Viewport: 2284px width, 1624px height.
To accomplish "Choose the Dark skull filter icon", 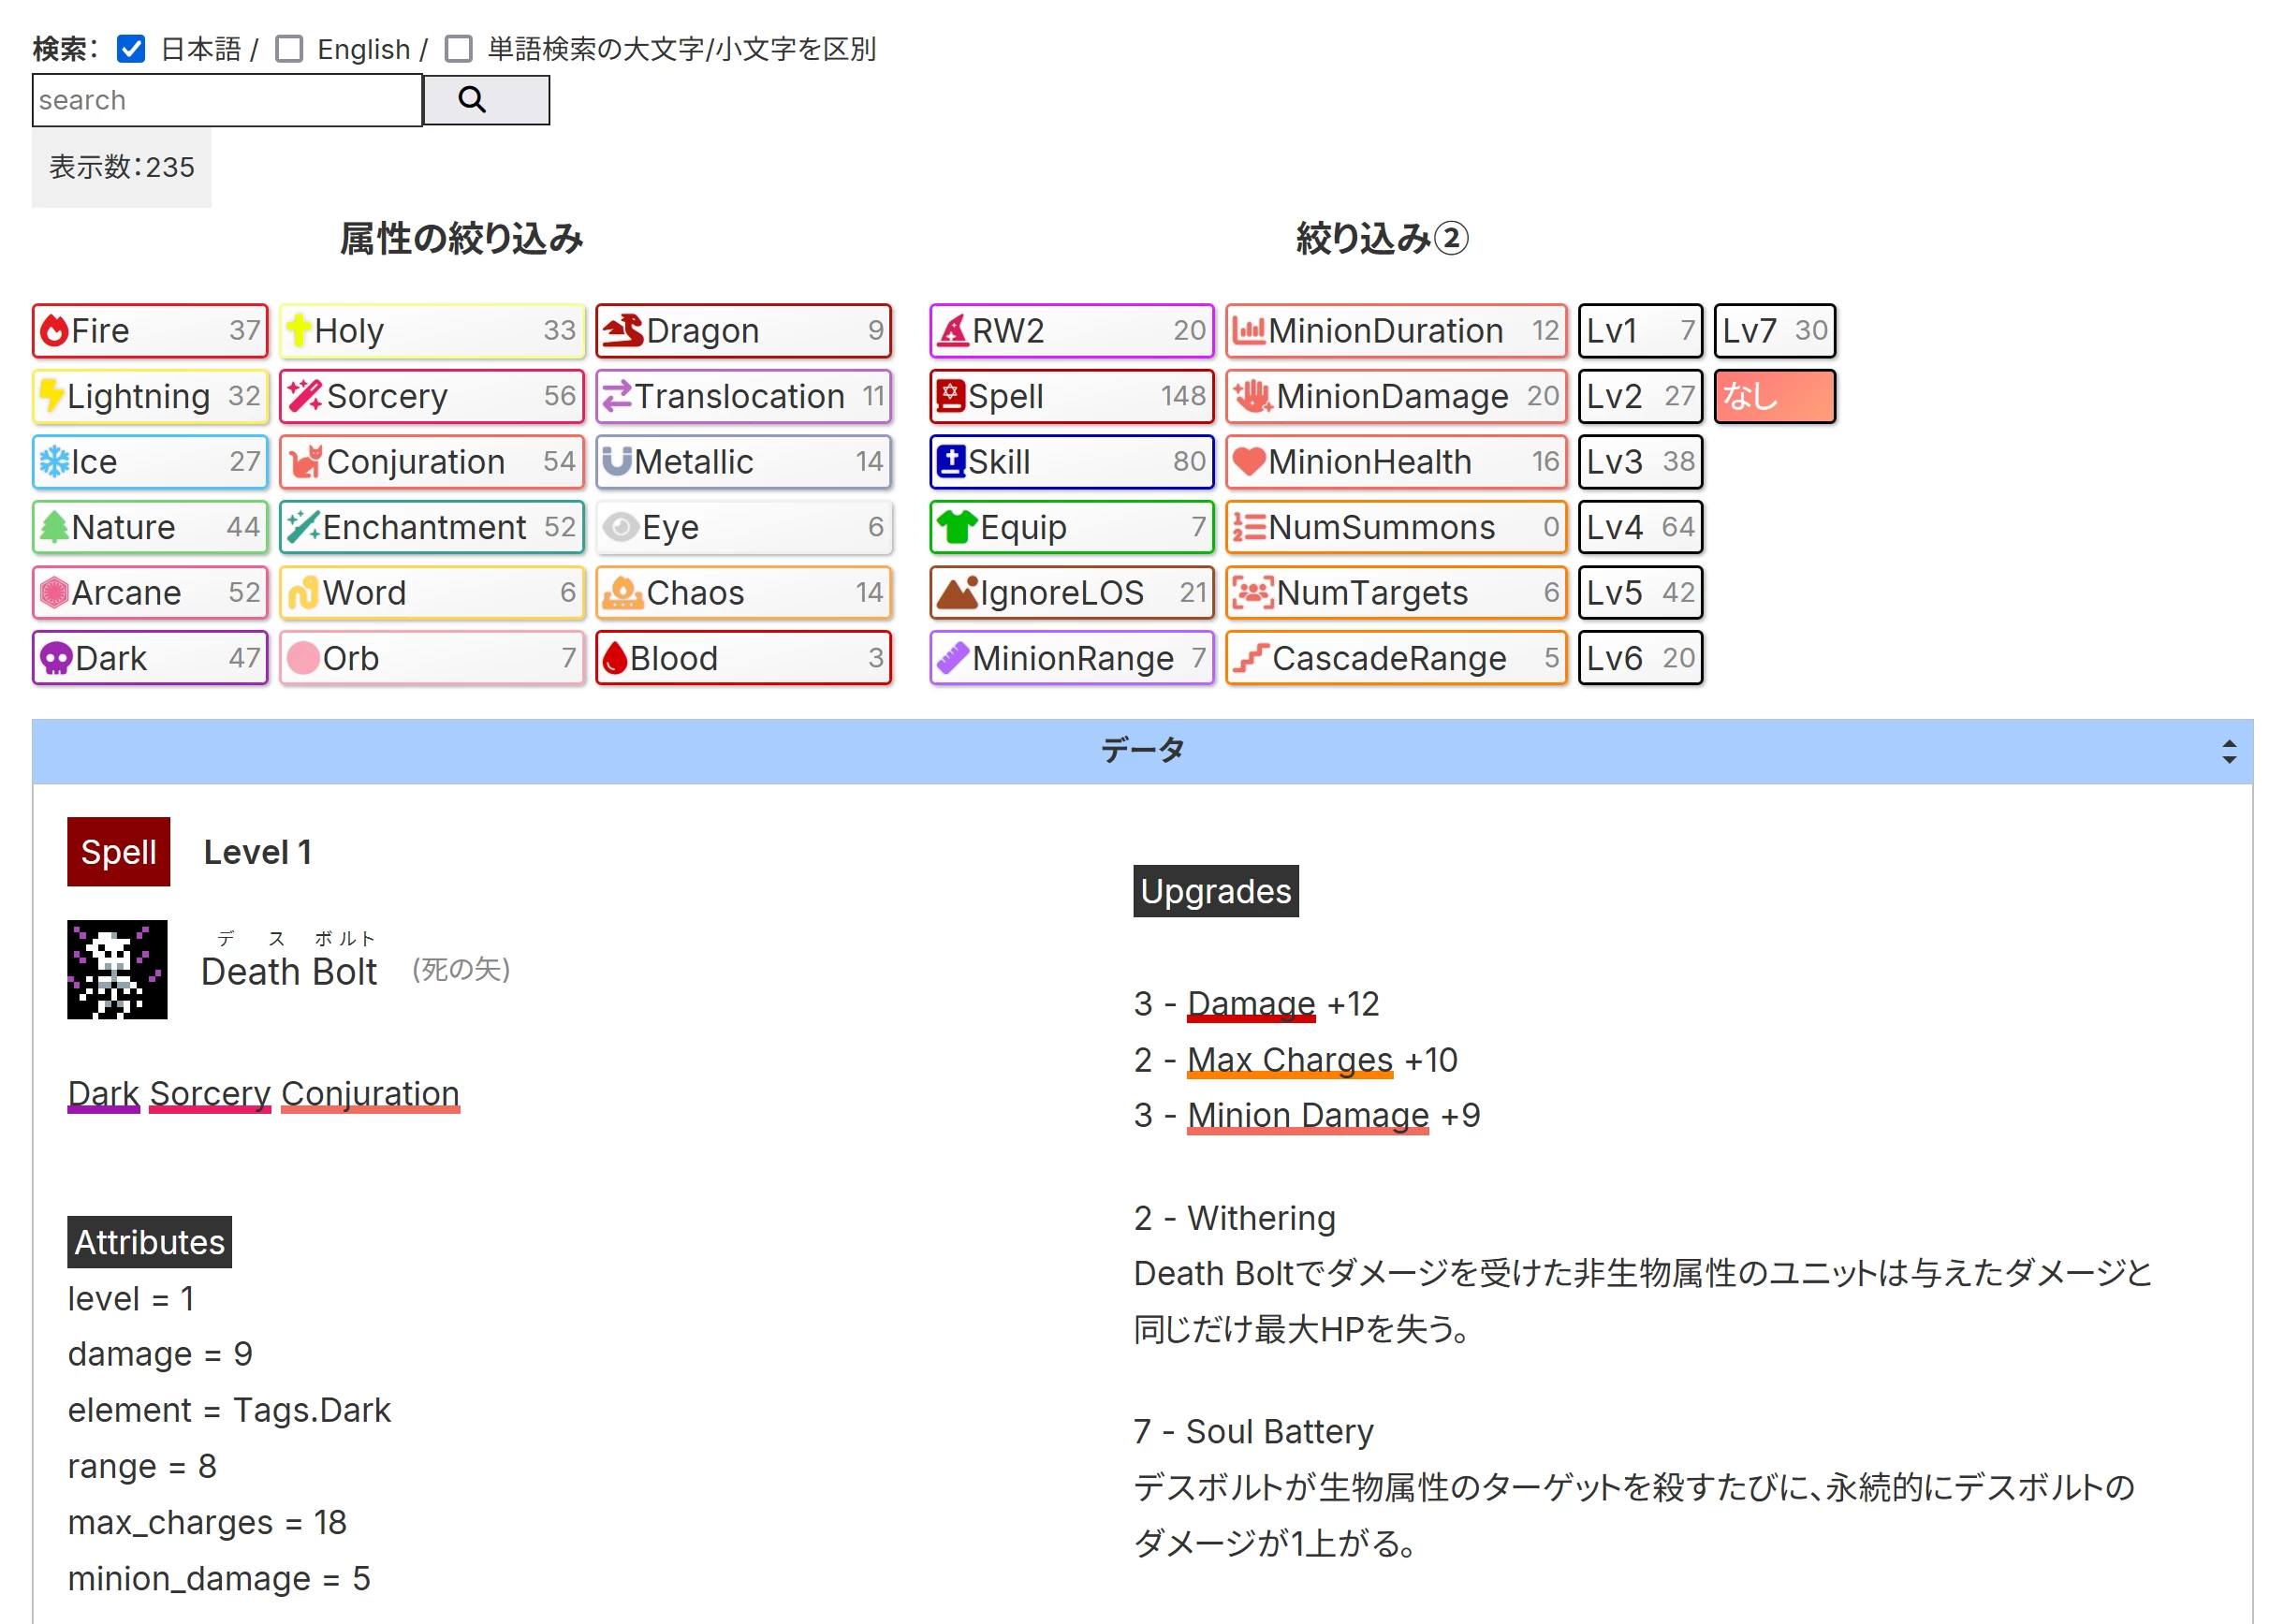I will (56, 659).
